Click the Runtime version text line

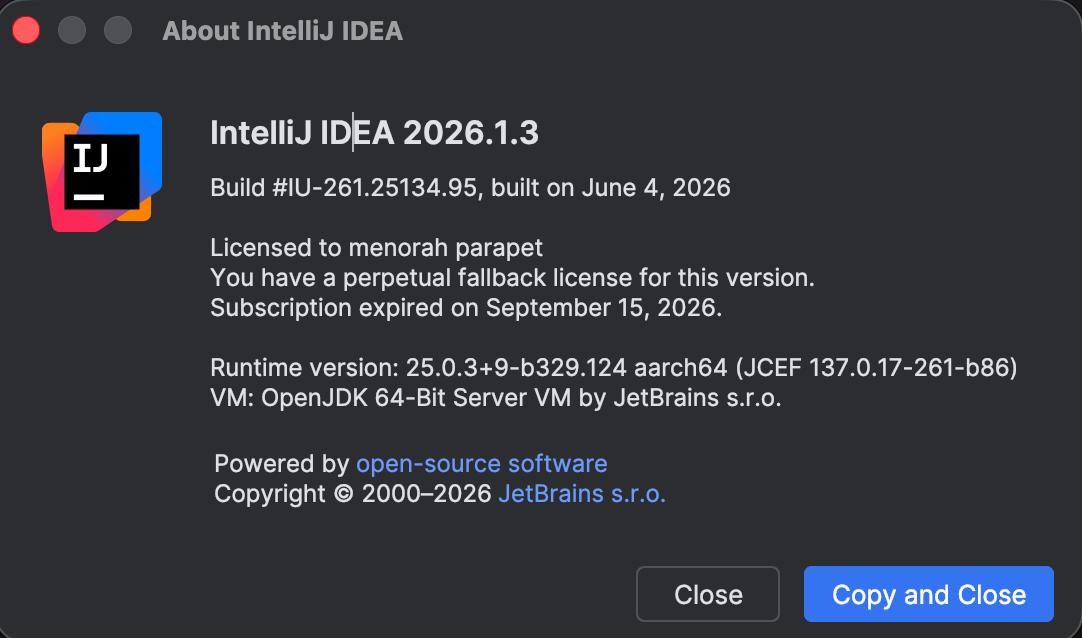point(613,368)
